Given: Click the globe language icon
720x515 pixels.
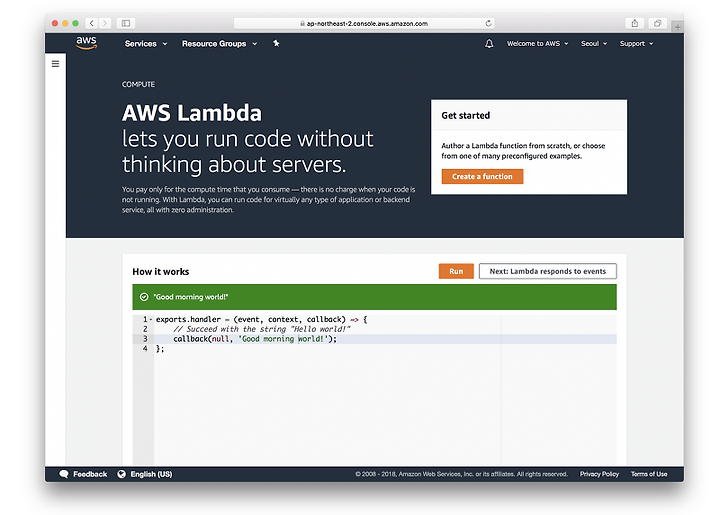Looking at the screenshot, I should [121, 474].
